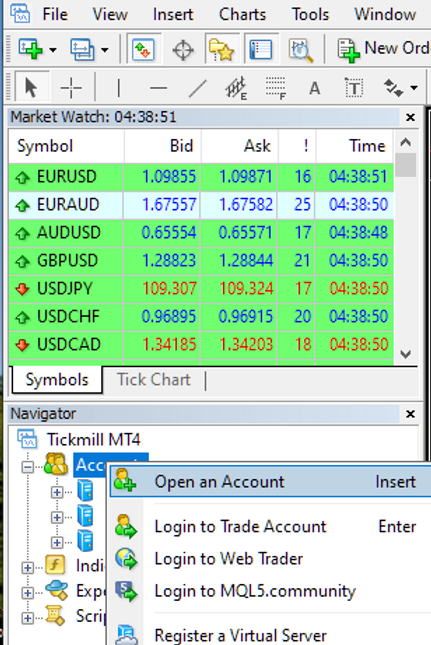Select the EURAUD symbol row

point(201,205)
